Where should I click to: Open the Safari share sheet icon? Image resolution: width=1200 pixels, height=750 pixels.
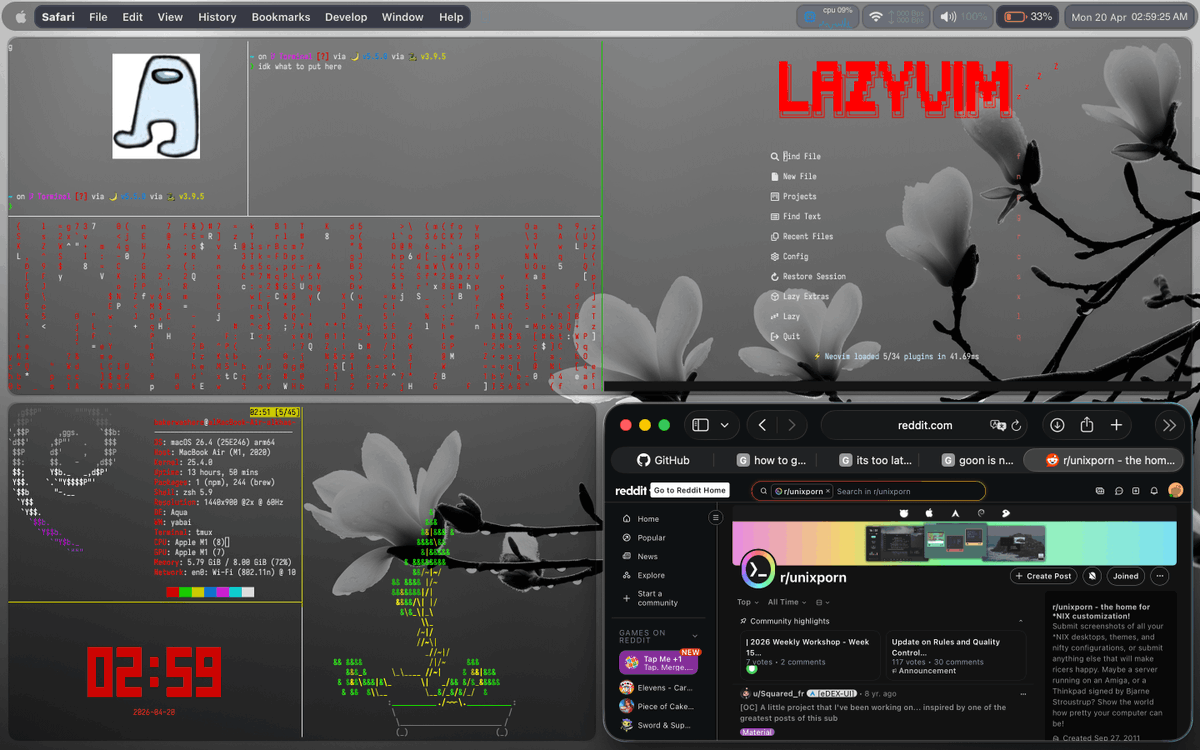tap(1086, 425)
